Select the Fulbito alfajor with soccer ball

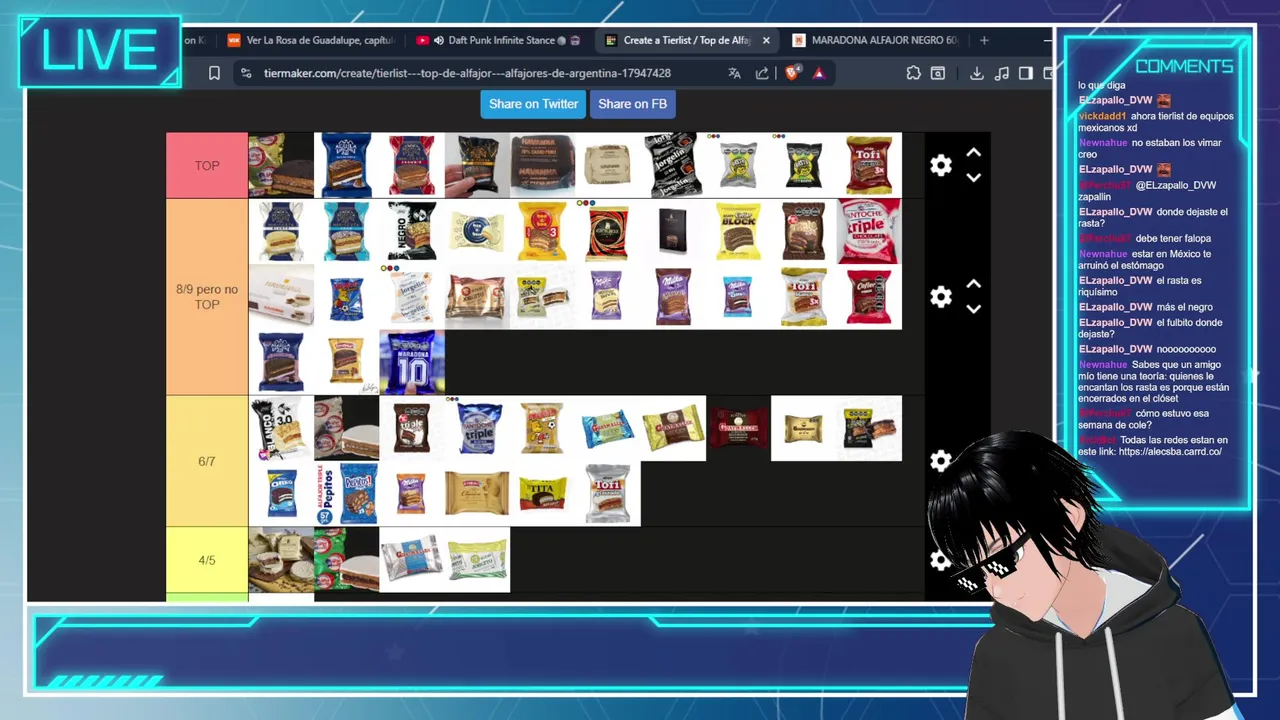[542, 428]
